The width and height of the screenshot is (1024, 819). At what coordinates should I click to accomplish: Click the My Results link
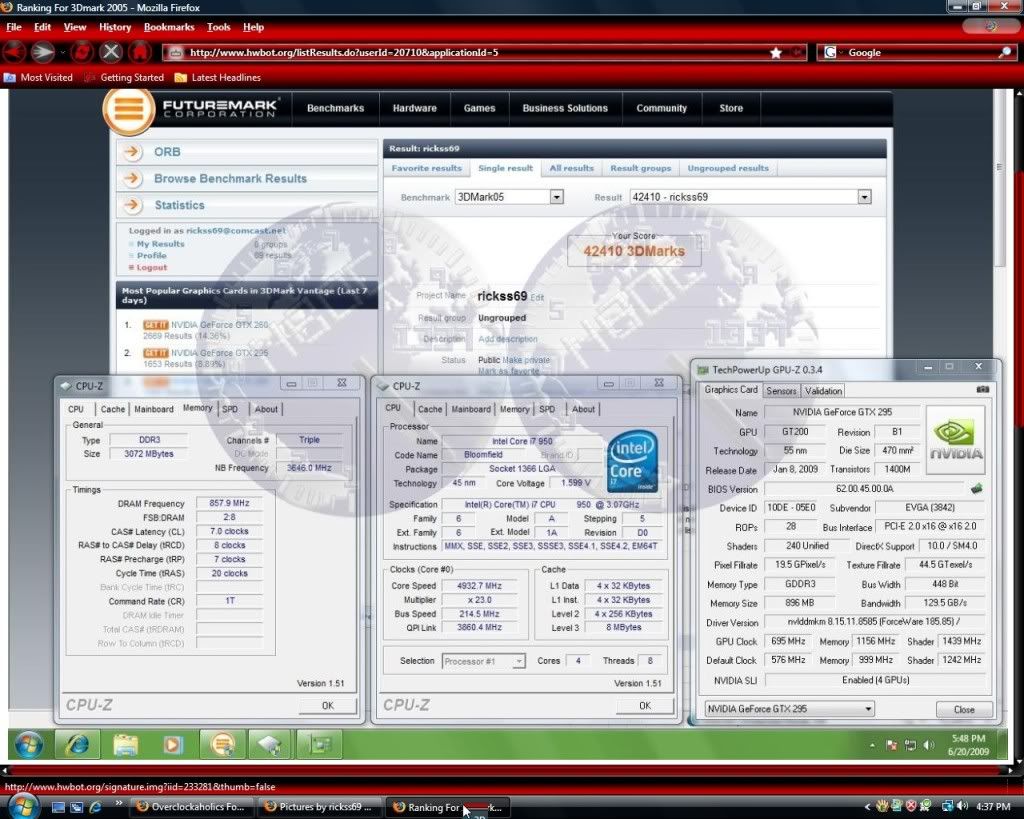tap(161, 244)
